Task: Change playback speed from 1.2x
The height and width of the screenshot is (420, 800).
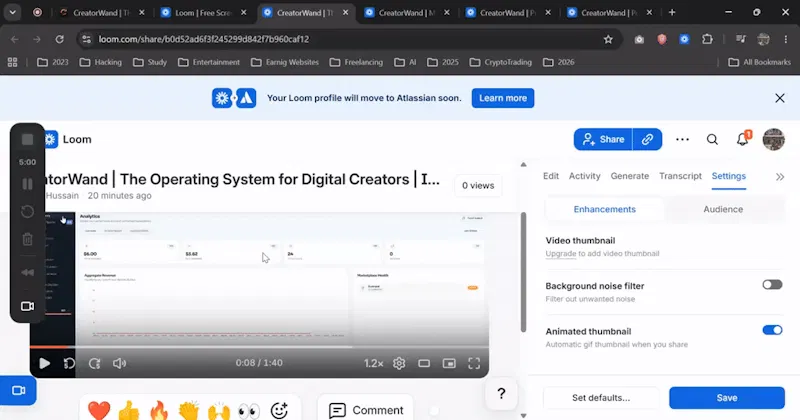Action: [373, 363]
